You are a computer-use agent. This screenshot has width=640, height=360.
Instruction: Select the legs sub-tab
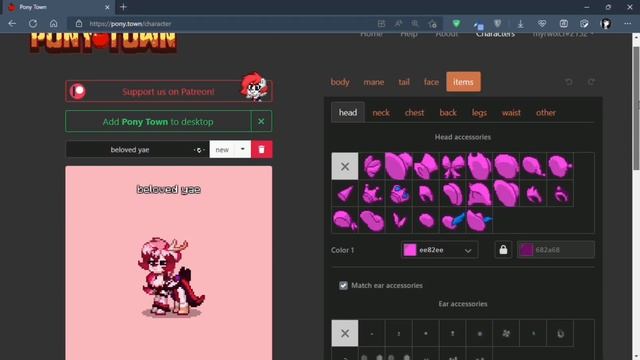tap(479, 112)
